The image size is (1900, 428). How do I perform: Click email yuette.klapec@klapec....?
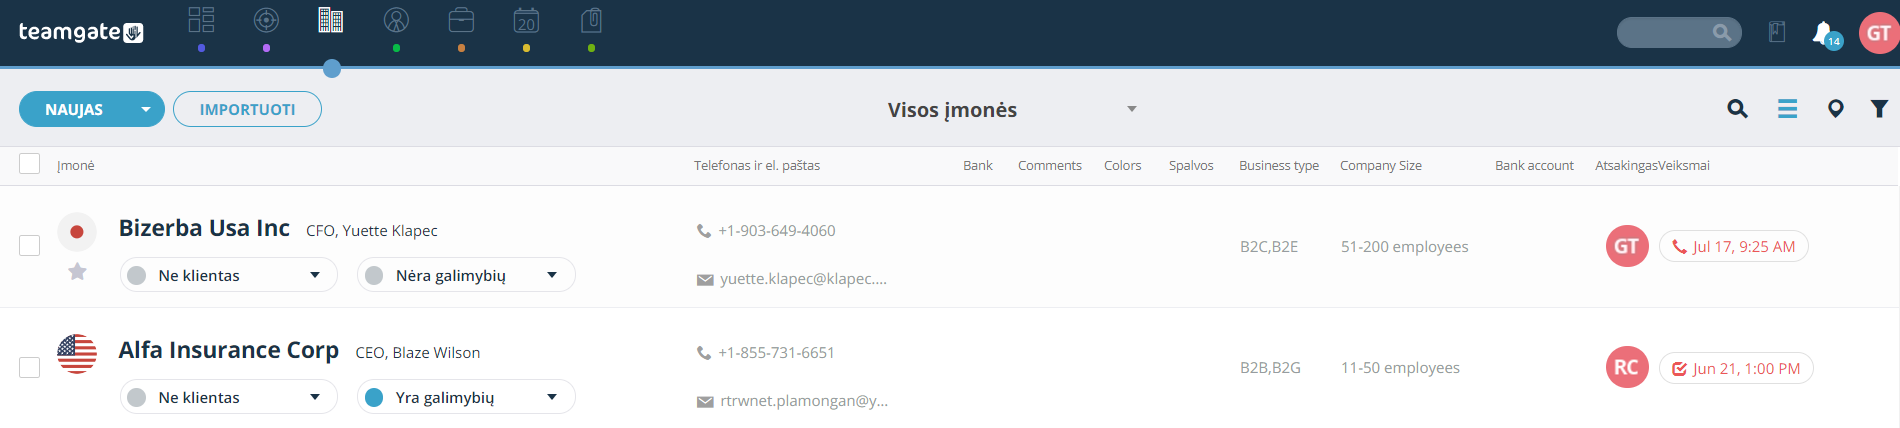[x=804, y=279]
